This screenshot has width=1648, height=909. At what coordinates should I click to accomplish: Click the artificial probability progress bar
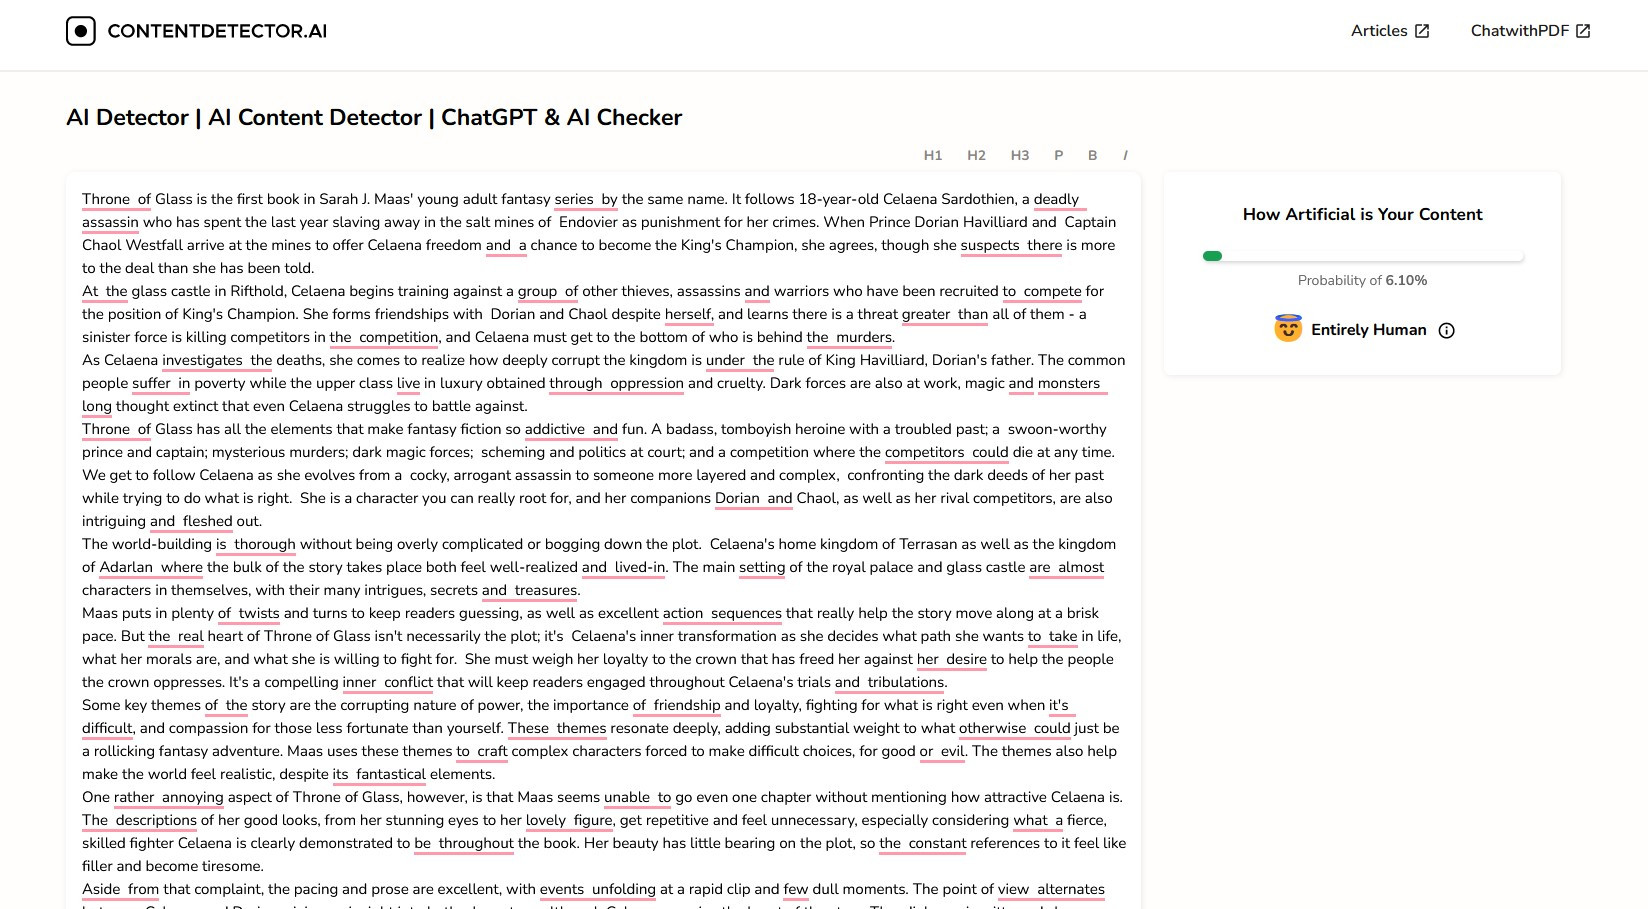point(1362,256)
